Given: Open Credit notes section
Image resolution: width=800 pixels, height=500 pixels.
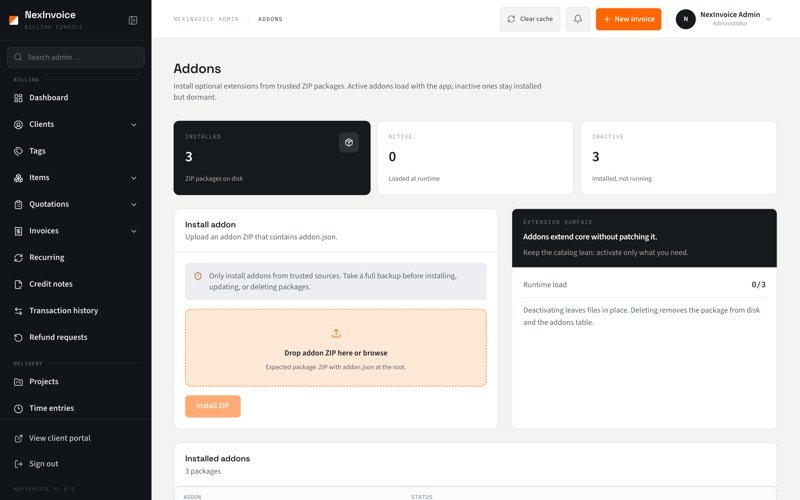Looking at the screenshot, I should pyautogui.click(x=76, y=284).
